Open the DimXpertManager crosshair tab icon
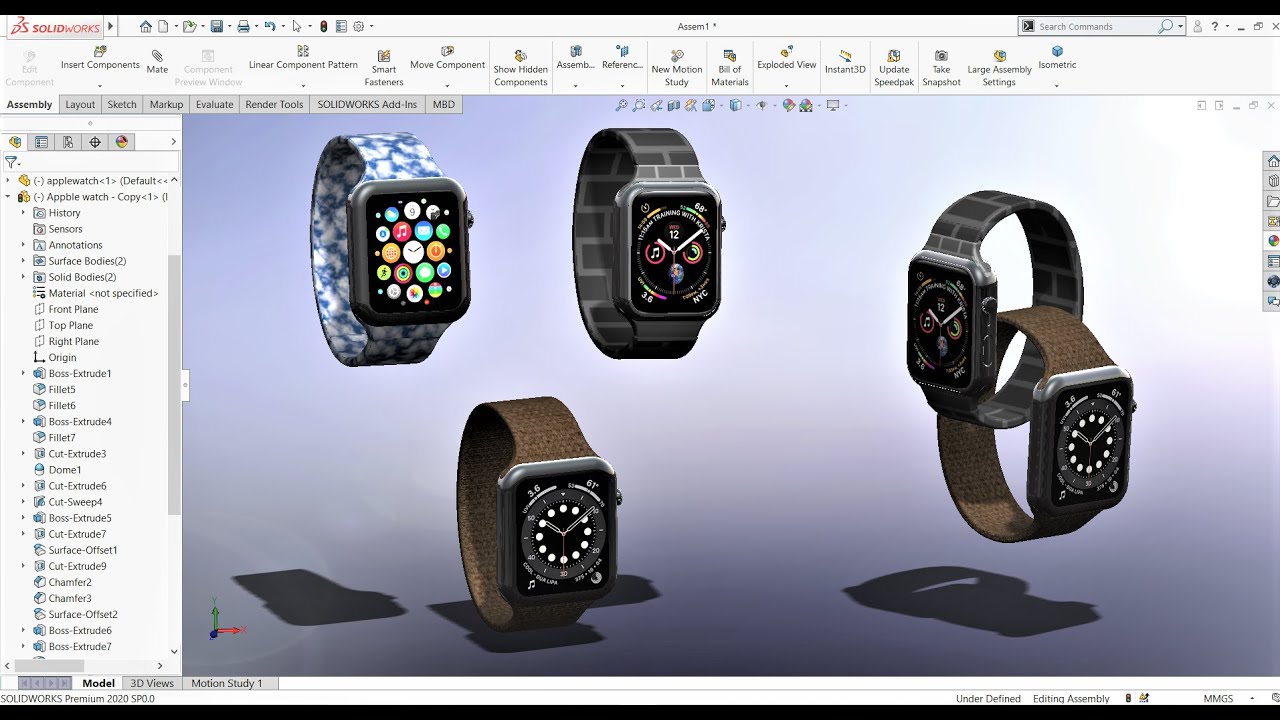 [x=95, y=142]
